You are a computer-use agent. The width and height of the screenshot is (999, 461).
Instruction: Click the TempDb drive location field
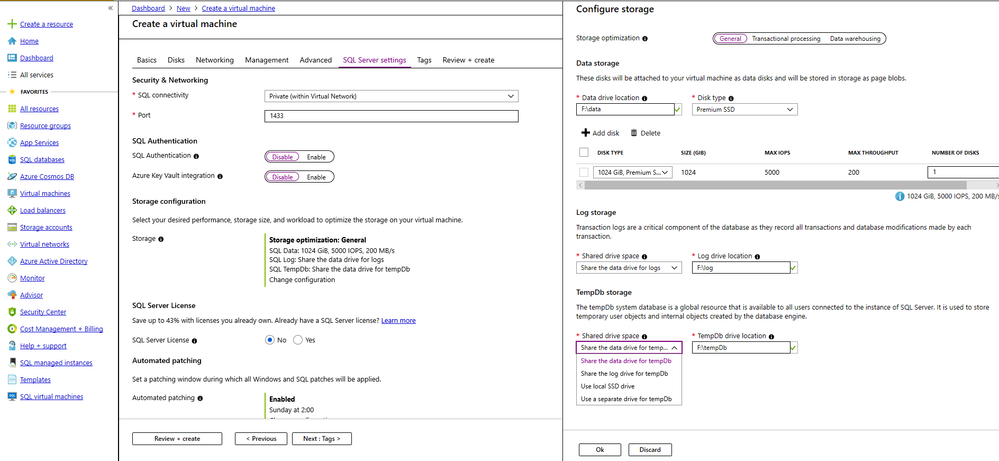(x=740, y=348)
